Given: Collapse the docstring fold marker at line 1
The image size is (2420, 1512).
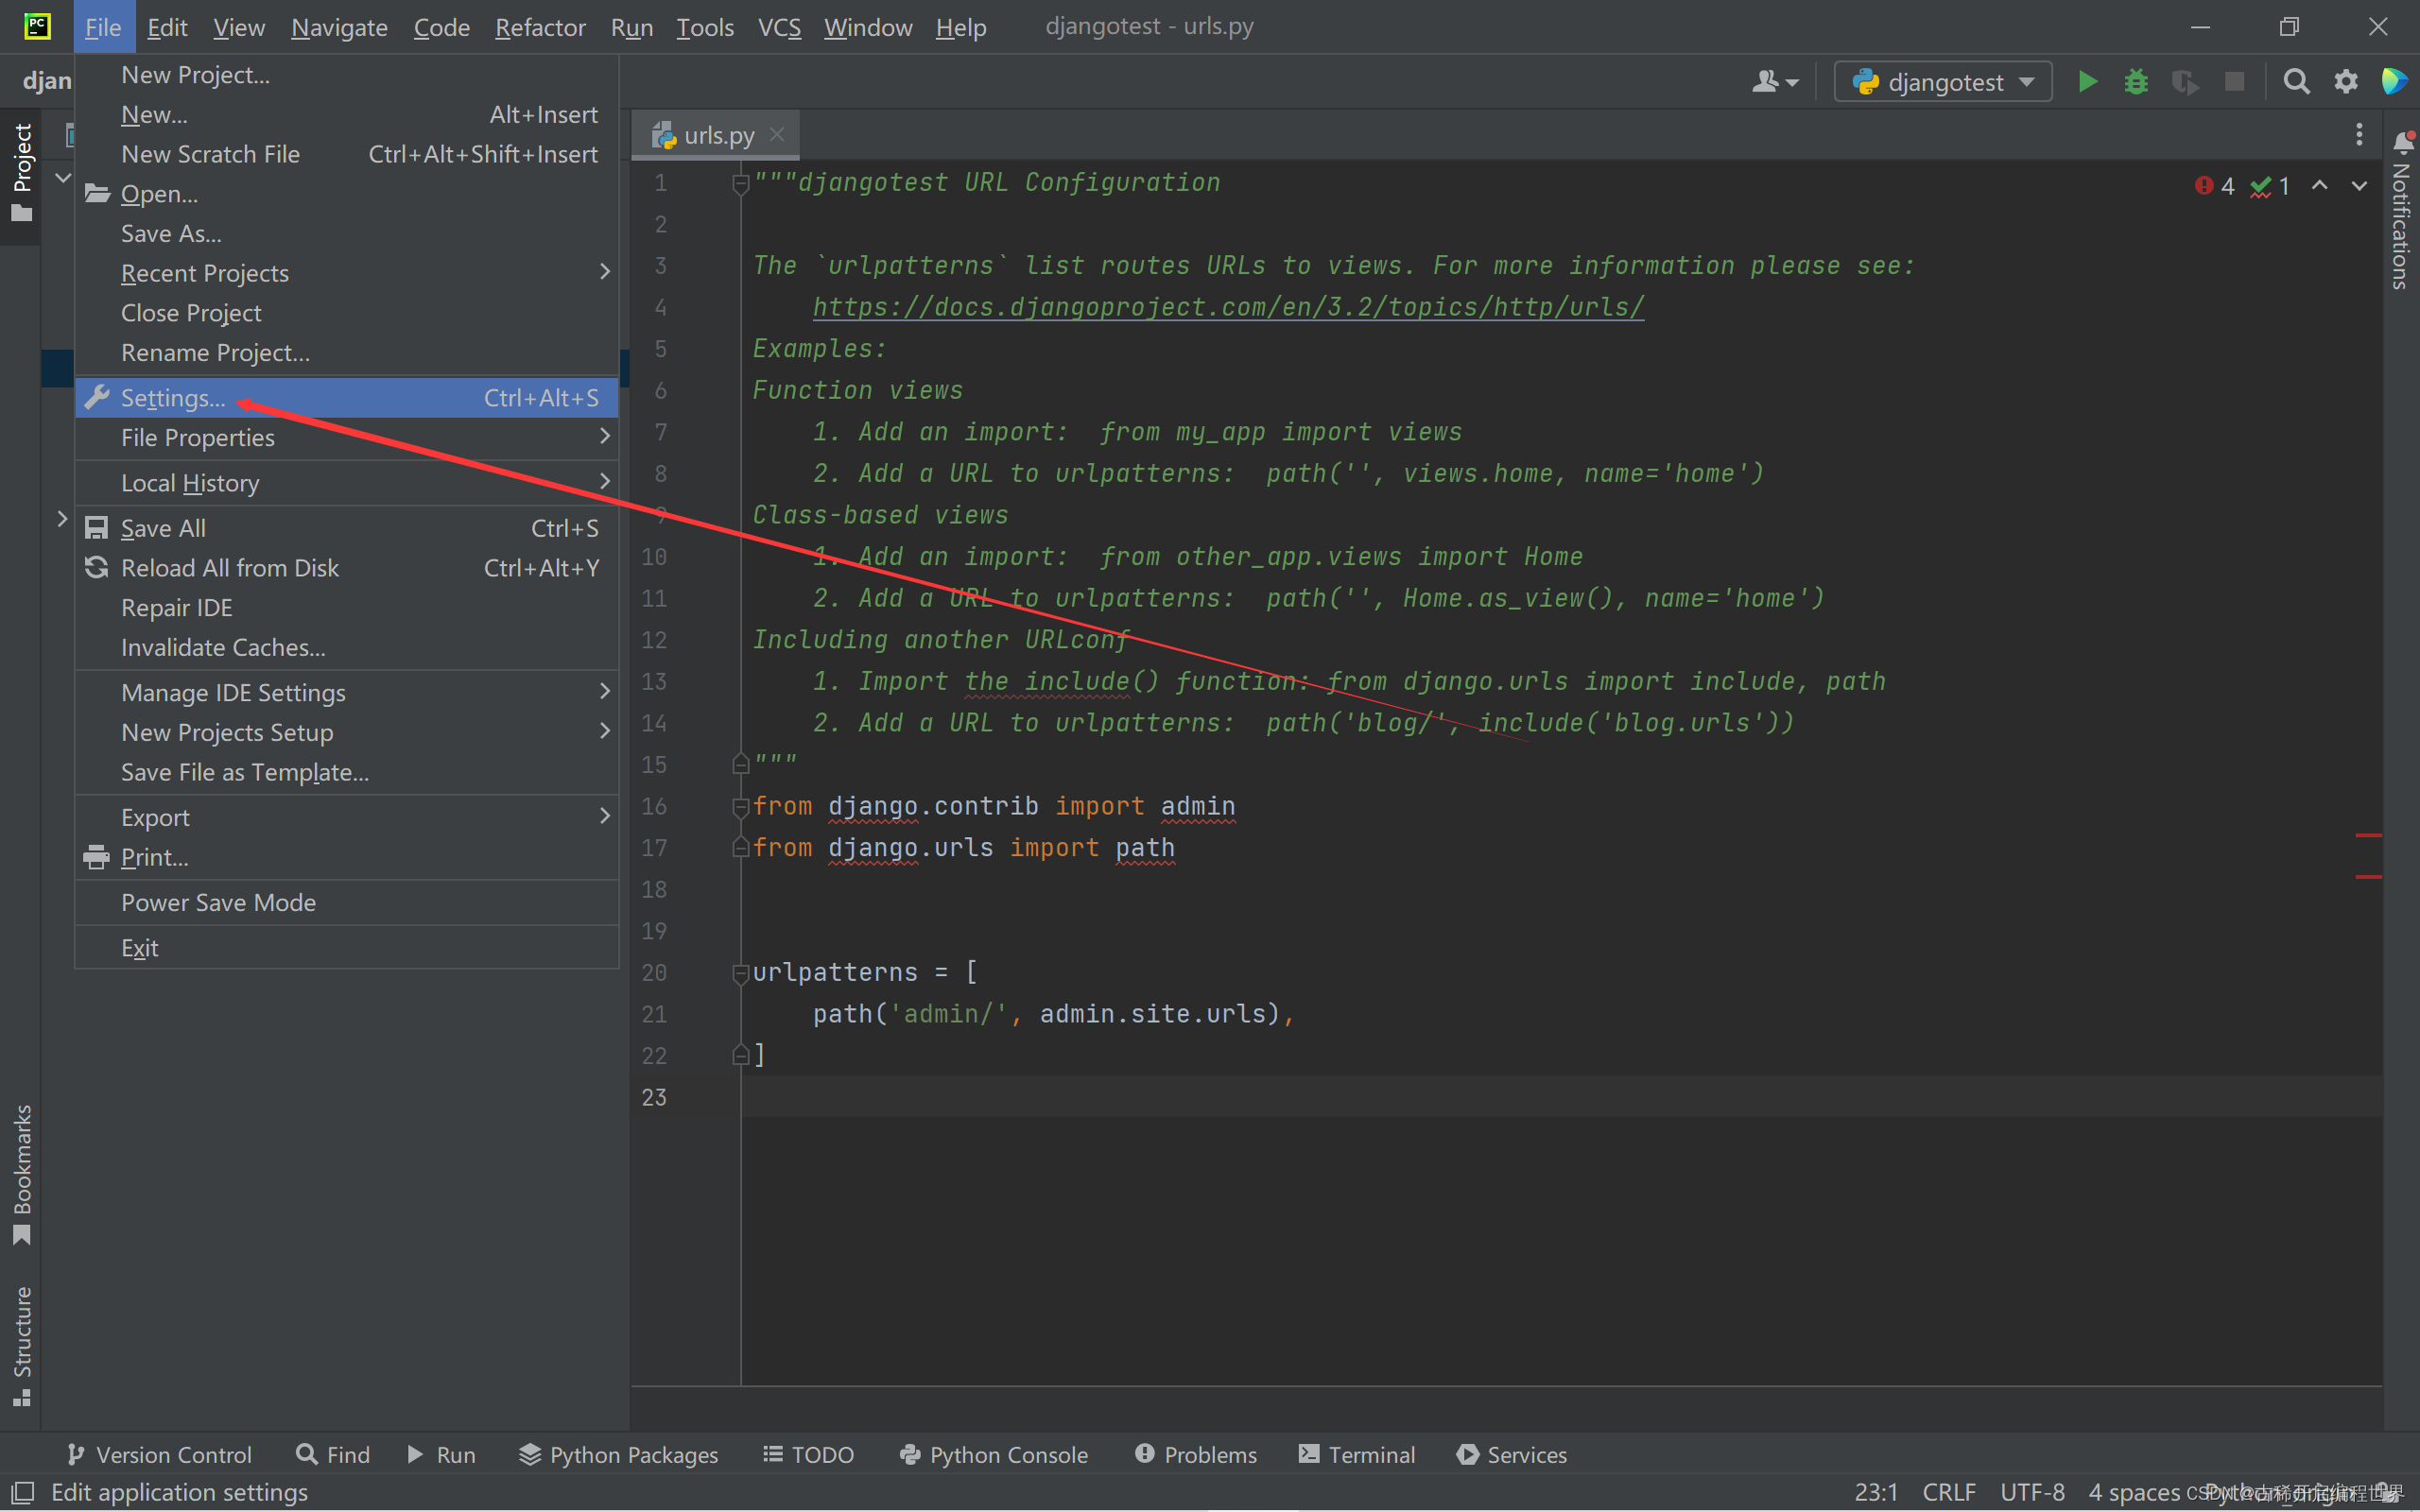Looking at the screenshot, I should [x=741, y=183].
